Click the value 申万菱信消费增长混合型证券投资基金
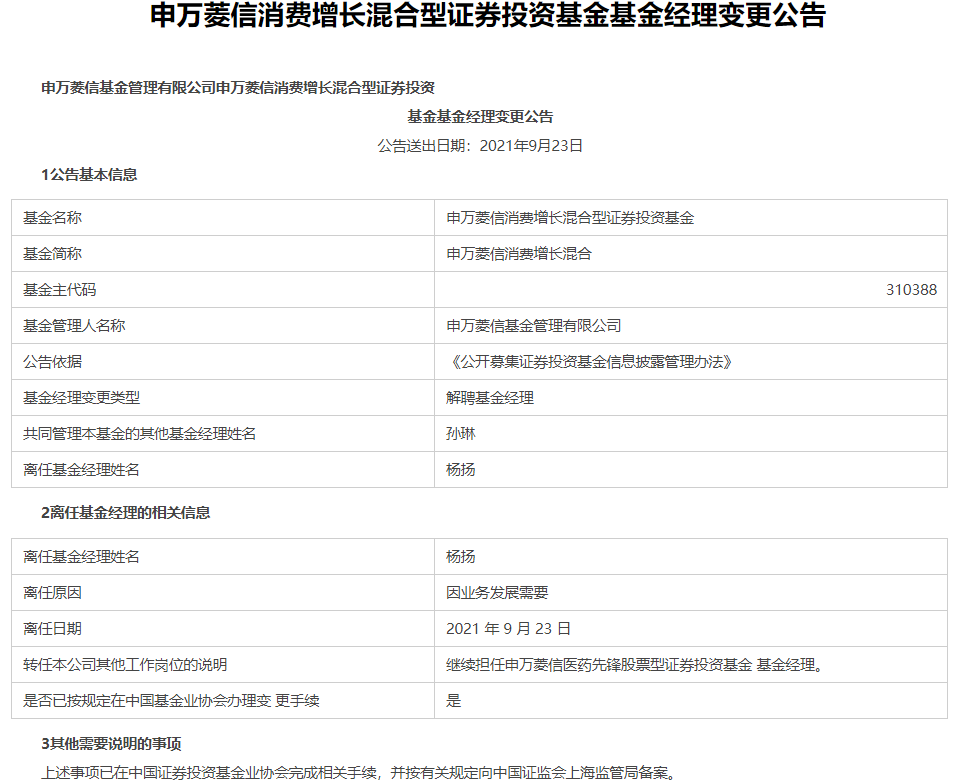 pos(570,218)
